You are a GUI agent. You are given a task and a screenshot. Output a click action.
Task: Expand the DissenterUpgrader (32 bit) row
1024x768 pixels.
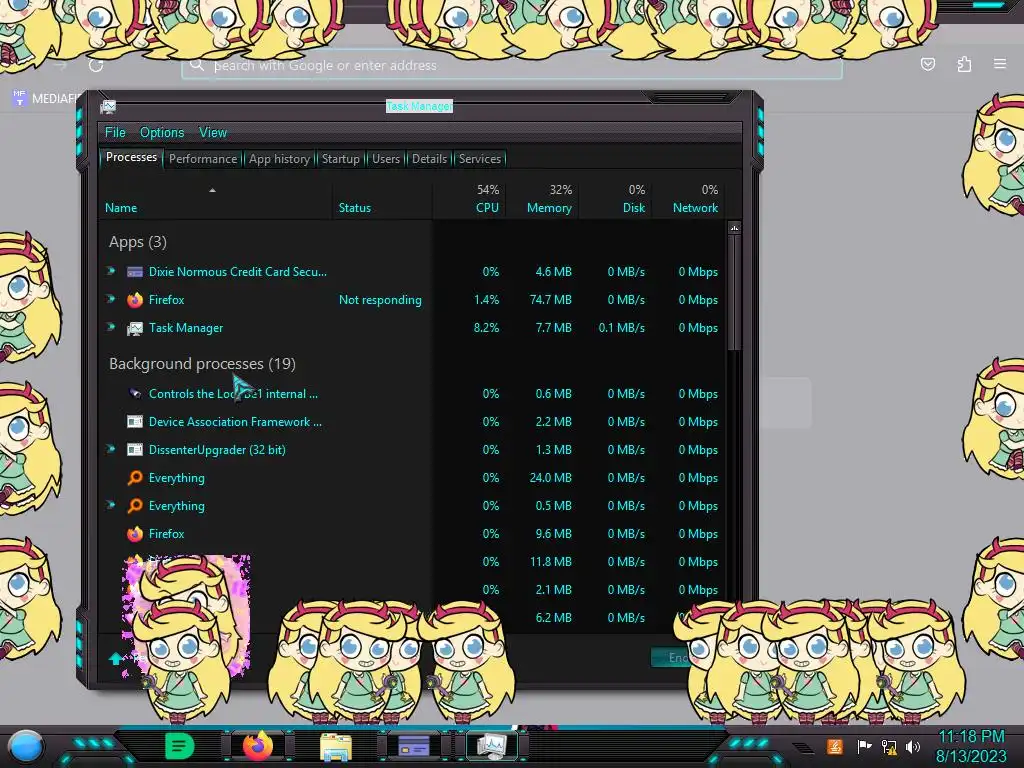pos(111,449)
